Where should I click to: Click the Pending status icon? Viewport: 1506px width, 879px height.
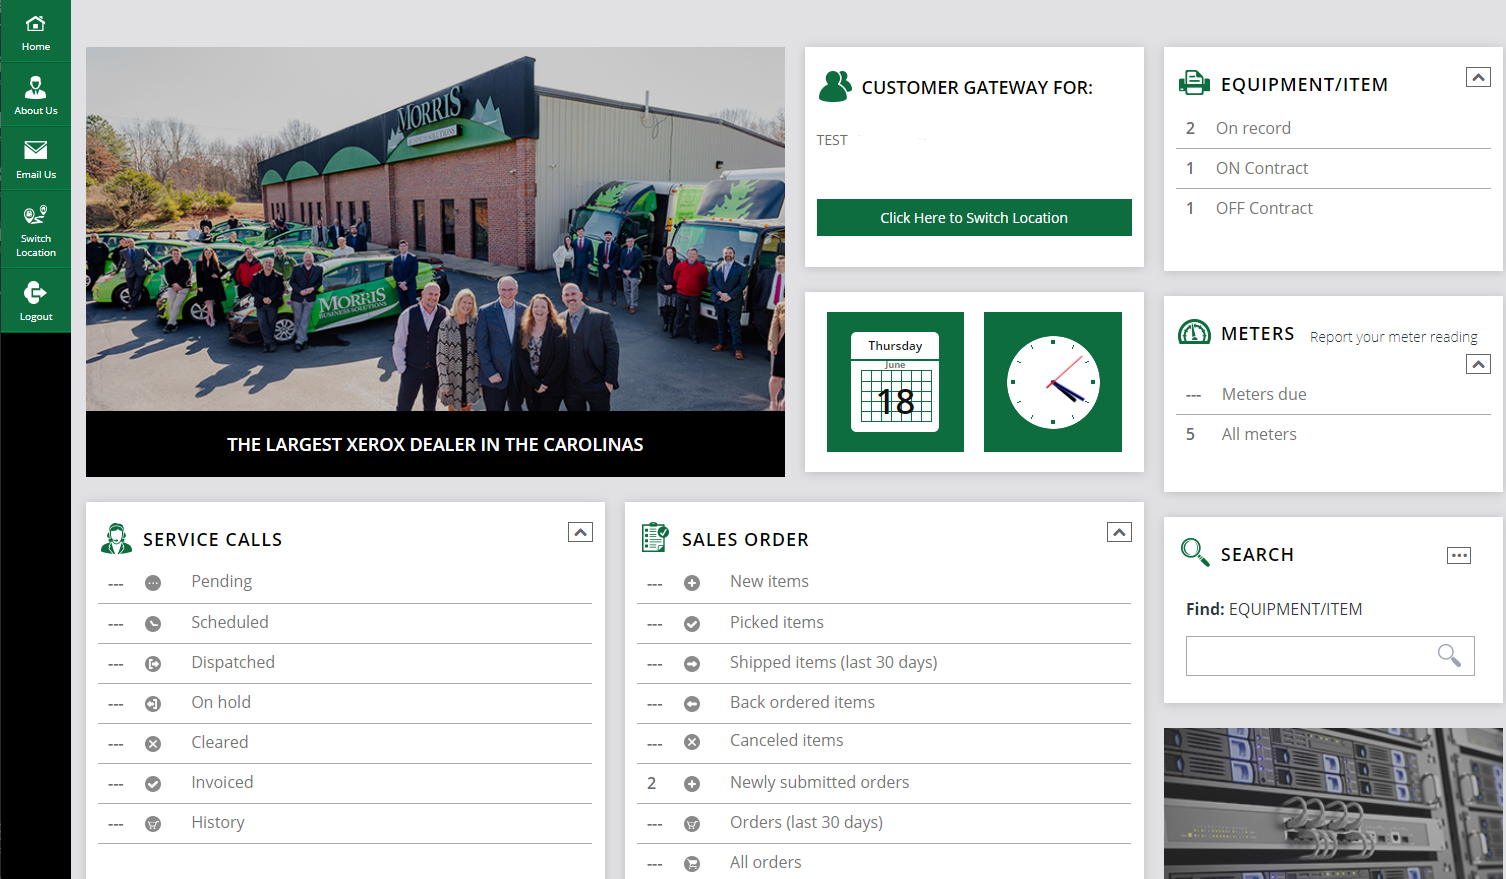pyautogui.click(x=153, y=583)
